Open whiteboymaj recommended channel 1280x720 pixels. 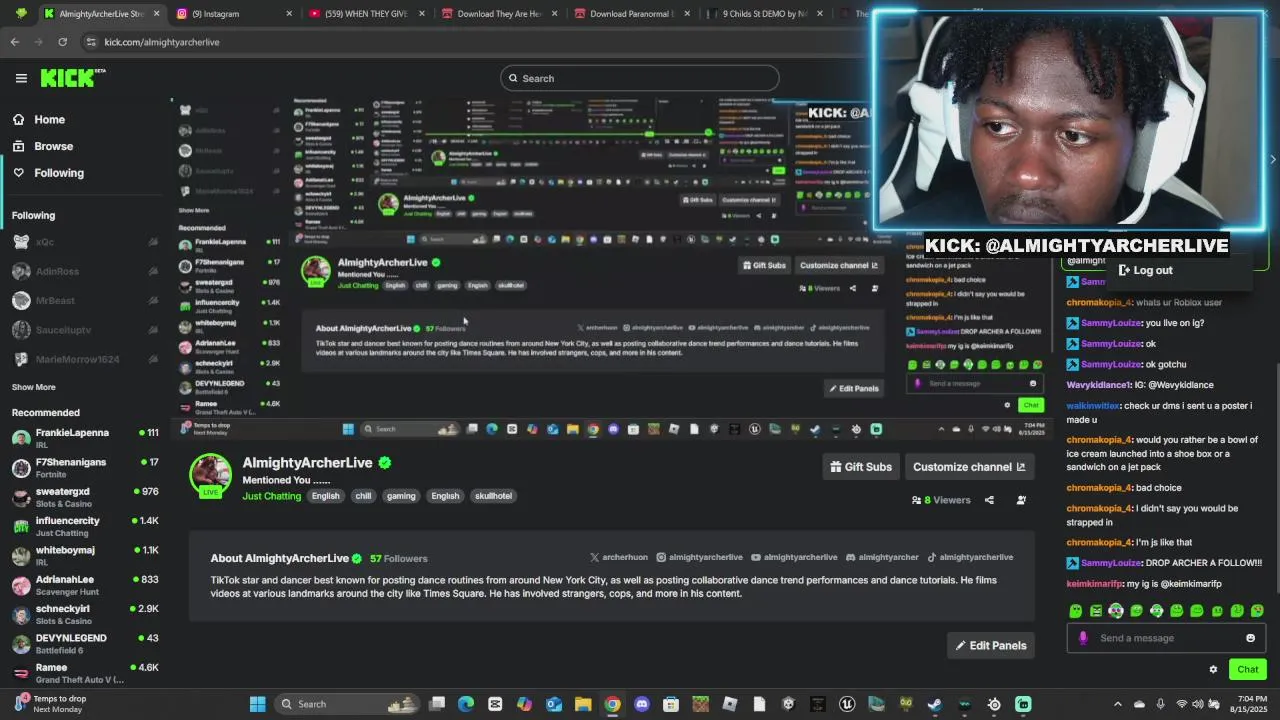point(85,555)
